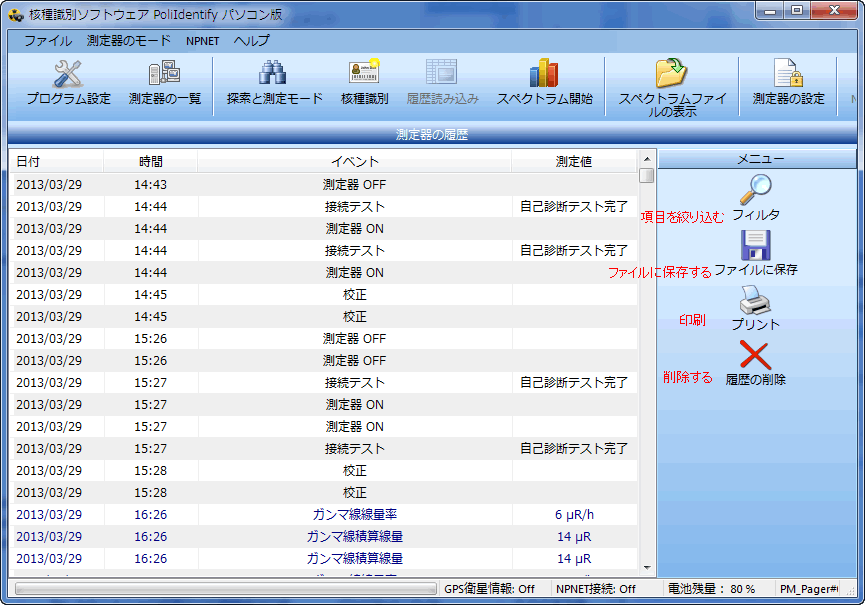Select 探索と測定モード binoculars icon
Screen dimensions: 865x605
pyautogui.click(x=273, y=74)
